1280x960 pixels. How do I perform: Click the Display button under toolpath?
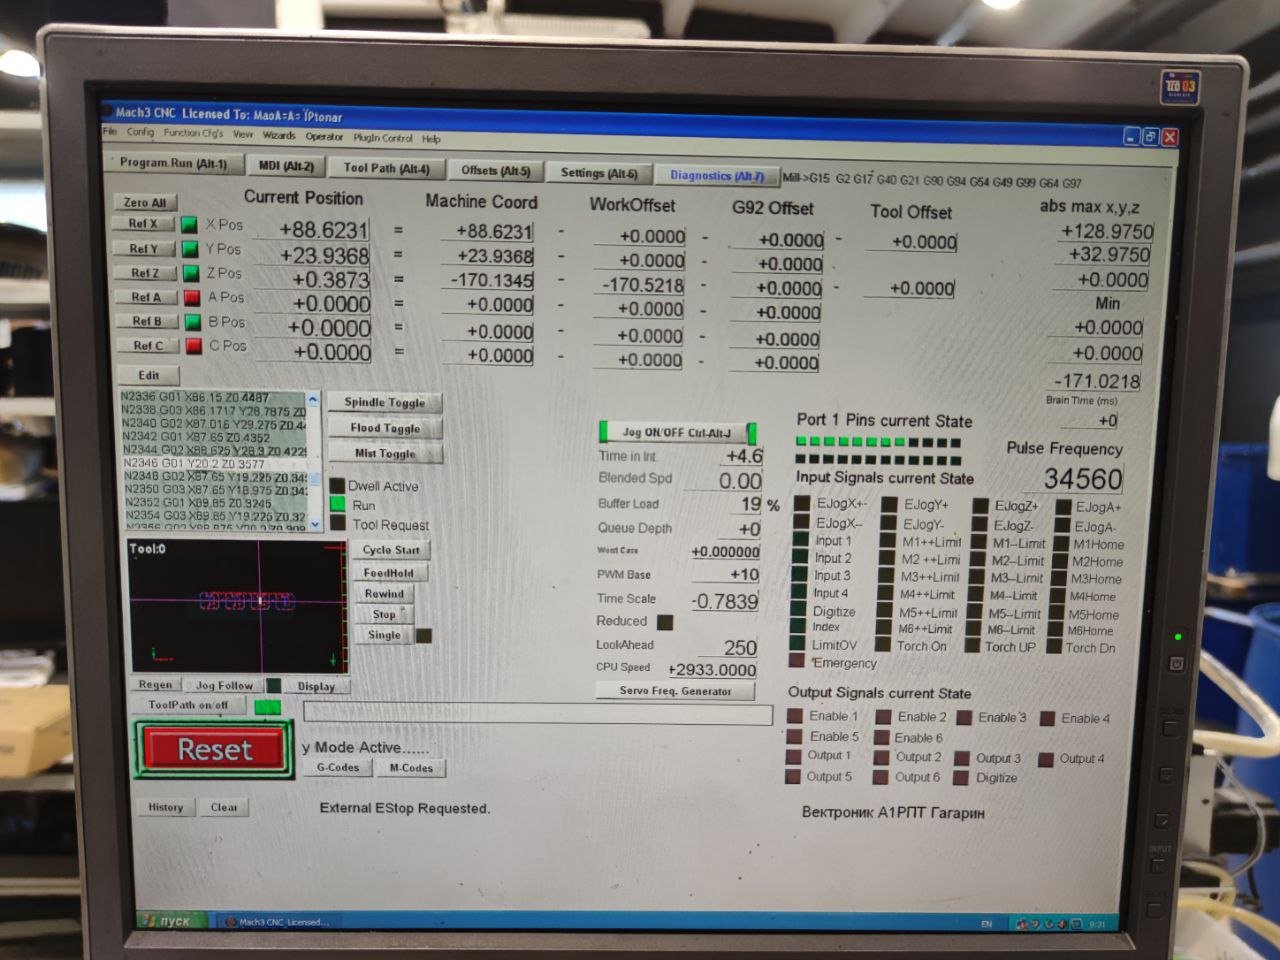316,686
